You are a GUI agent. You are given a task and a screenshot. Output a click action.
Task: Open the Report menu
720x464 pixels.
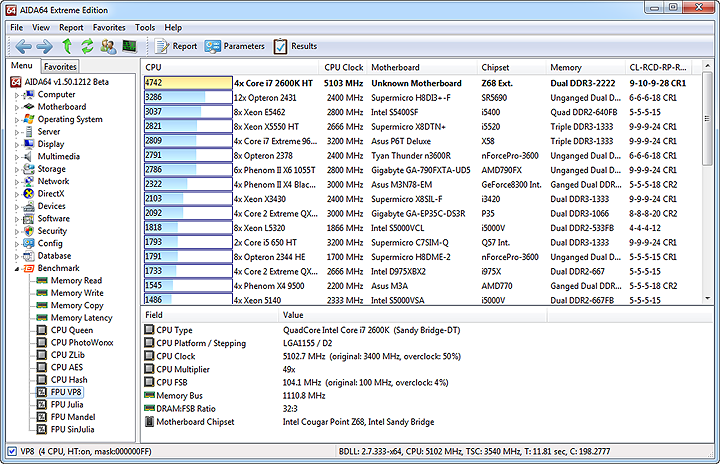(71, 28)
